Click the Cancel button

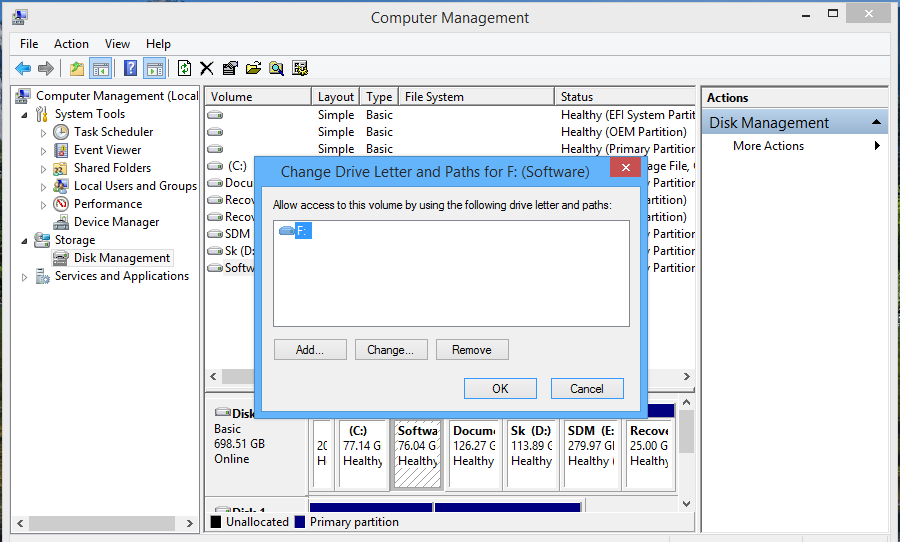[x=587, y=389]
